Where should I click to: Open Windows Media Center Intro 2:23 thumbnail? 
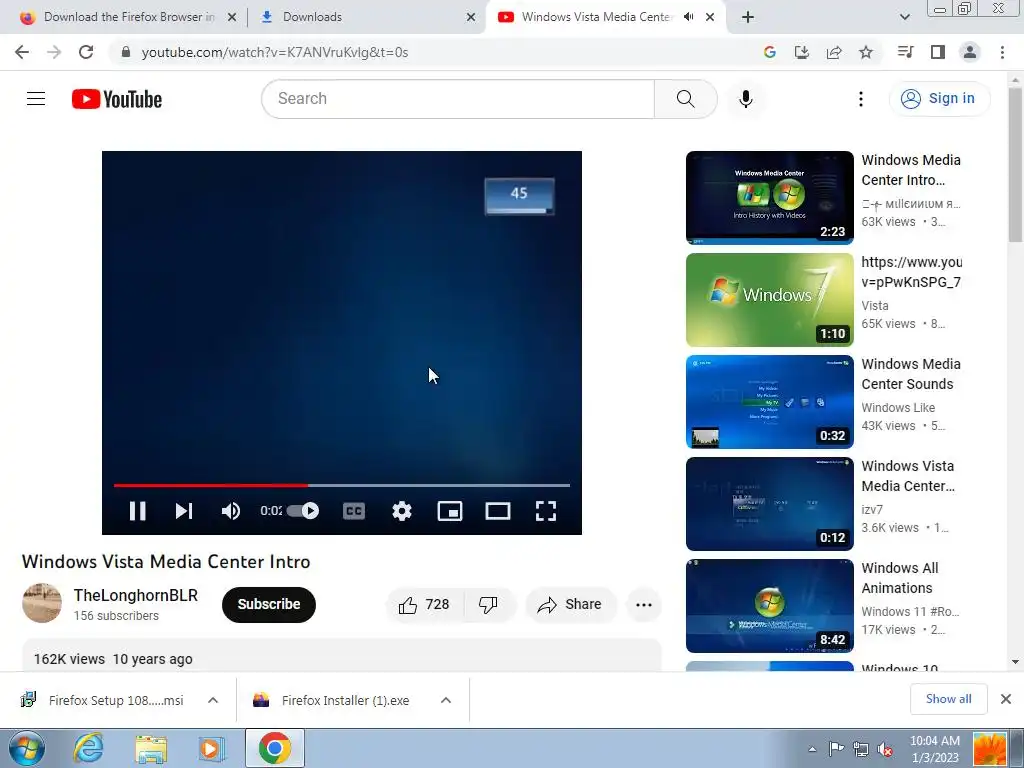coord(769,197)
